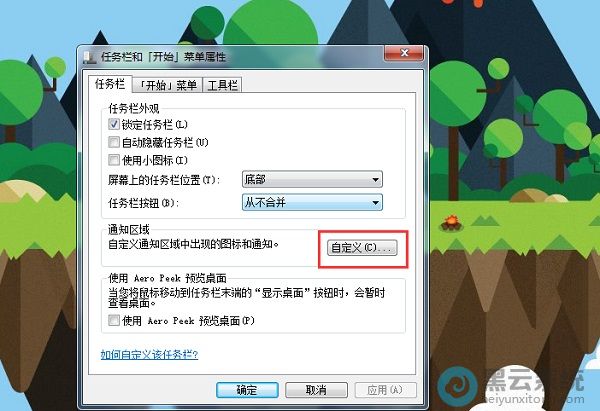Click the 应用(A) button
The image size is (600, 411).
(385, 390)
